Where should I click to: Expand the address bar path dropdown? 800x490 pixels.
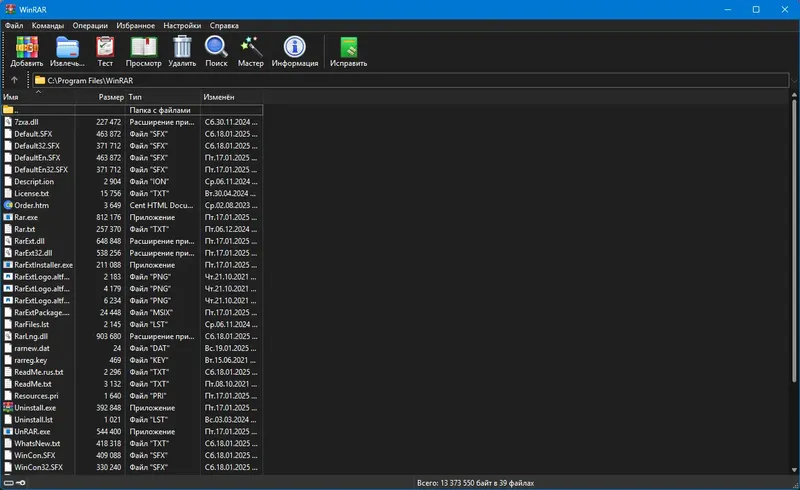(794, 81)
